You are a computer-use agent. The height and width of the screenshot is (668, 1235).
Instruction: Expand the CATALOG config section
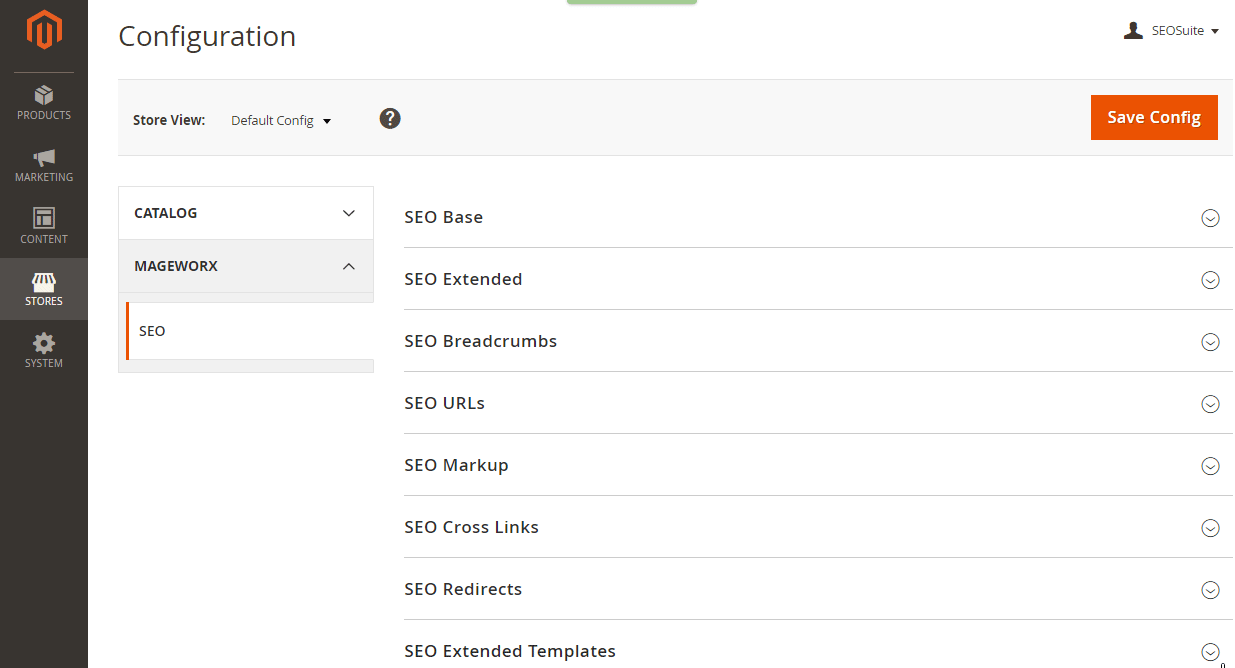point(246,213)
